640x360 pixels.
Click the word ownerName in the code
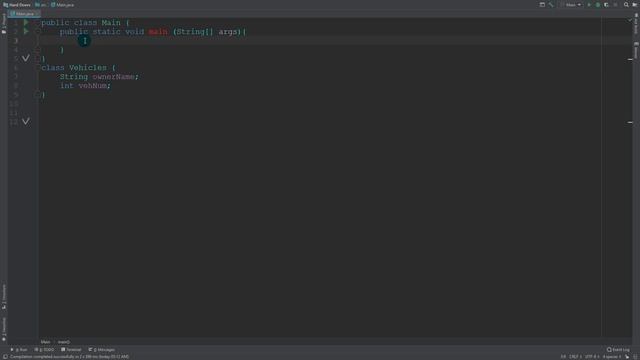(x=113, y=76)
